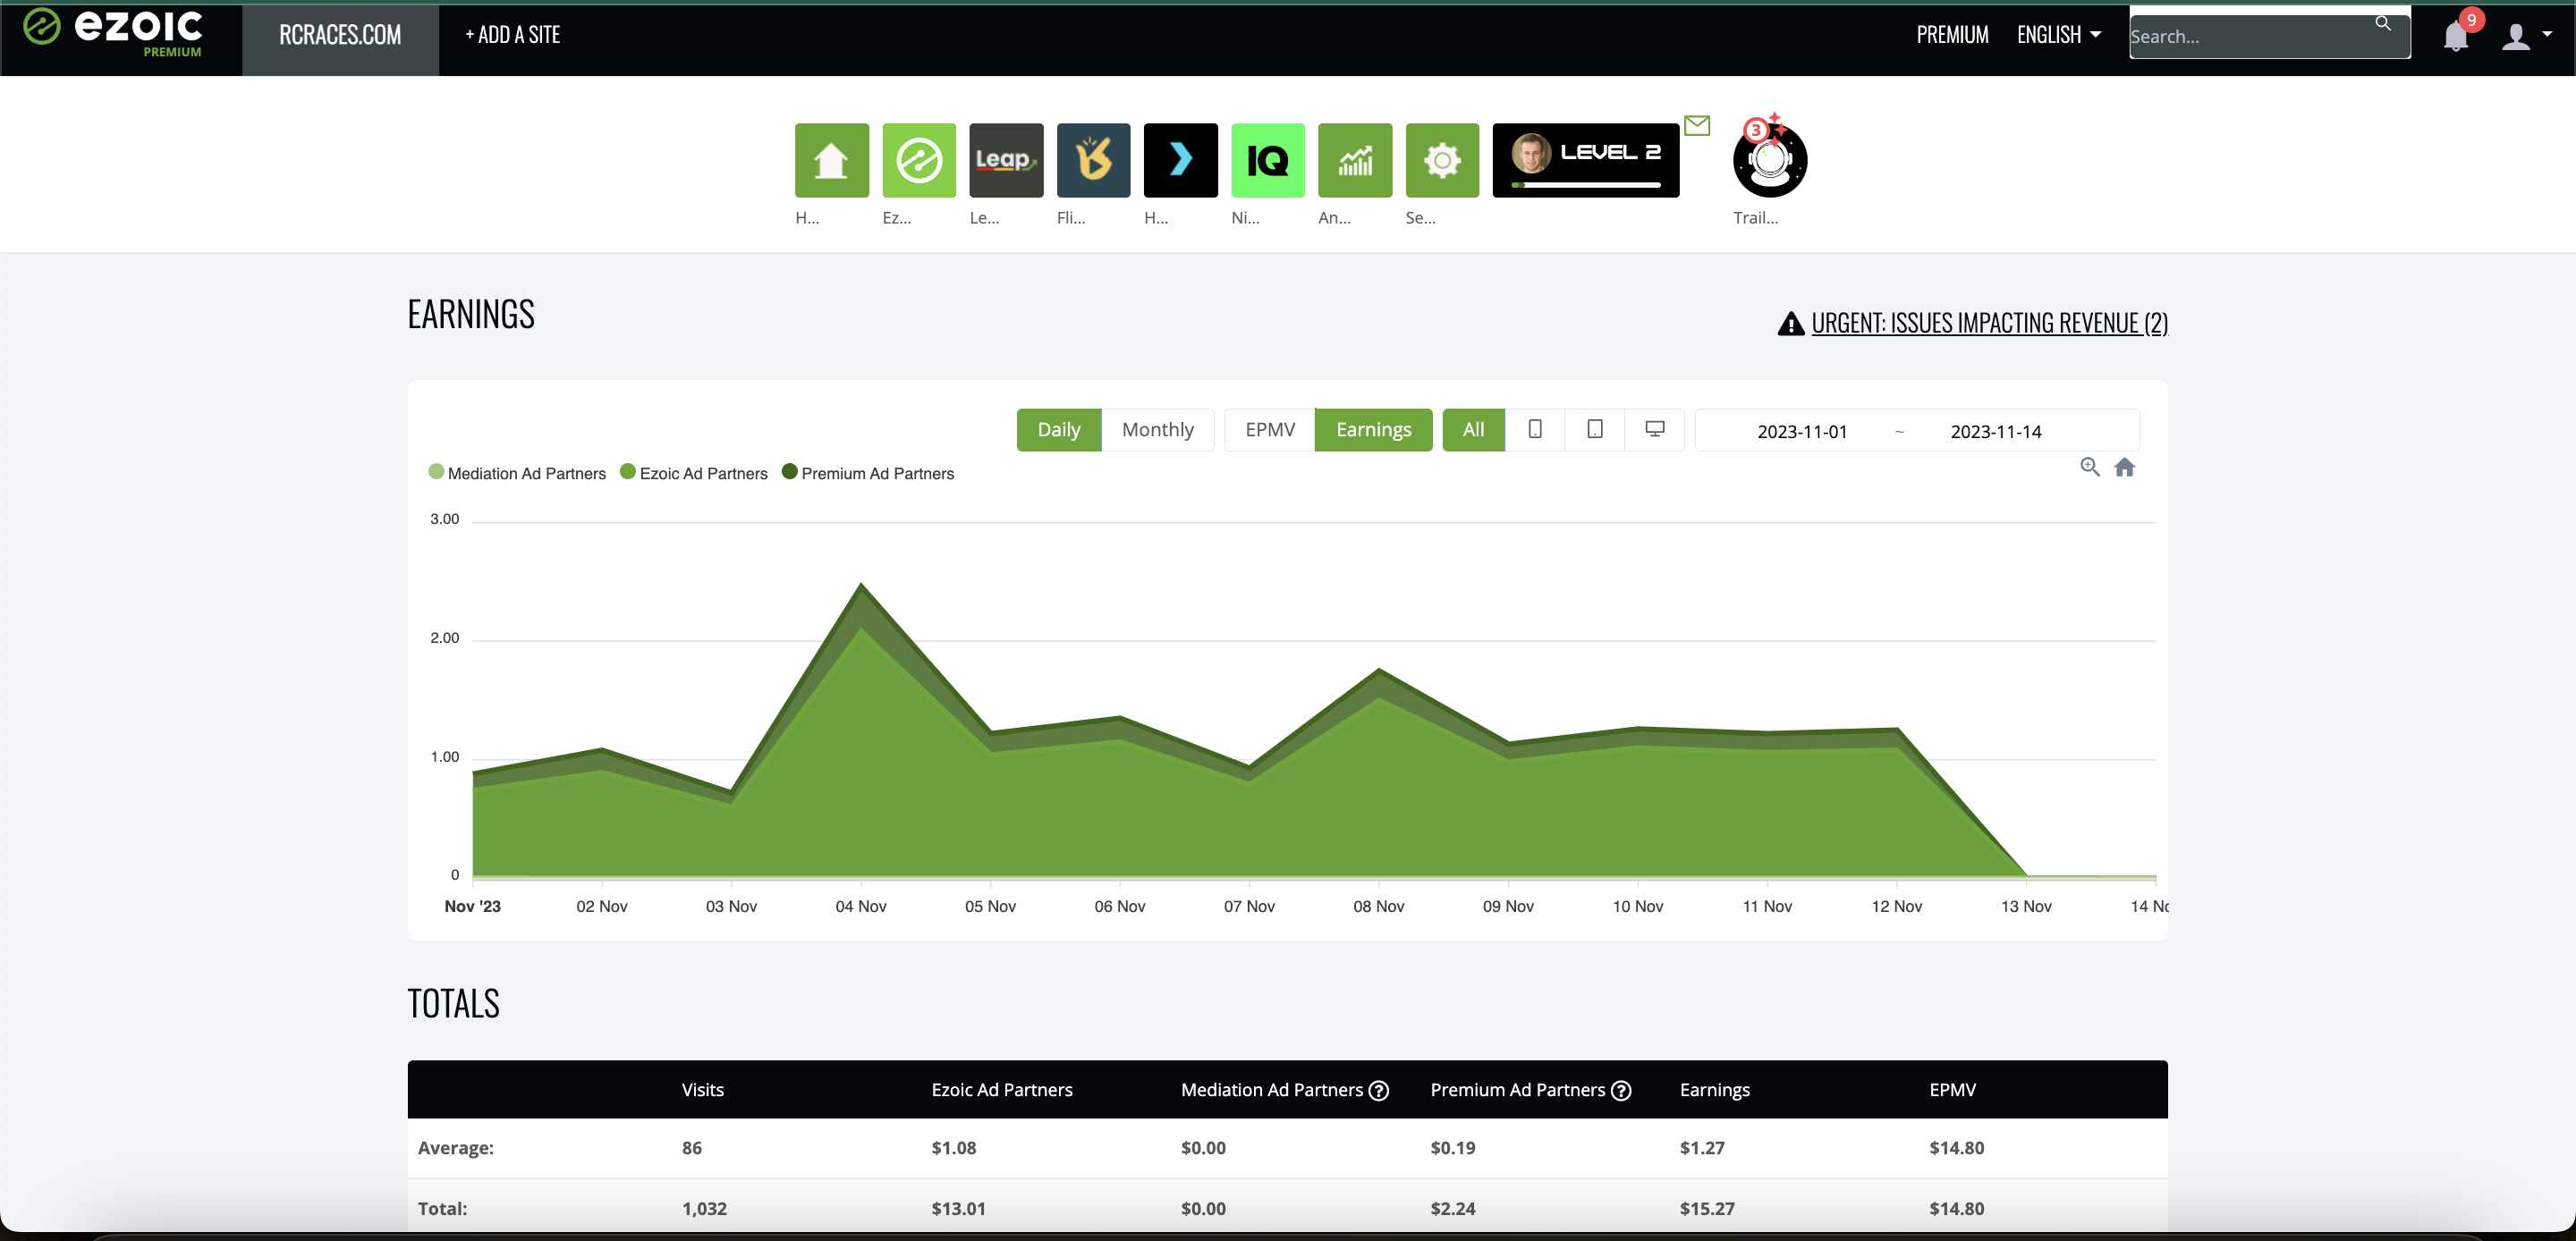Click the Ezoic Ad Partners column header

pyautogui.click(x=1001, y=1090)
